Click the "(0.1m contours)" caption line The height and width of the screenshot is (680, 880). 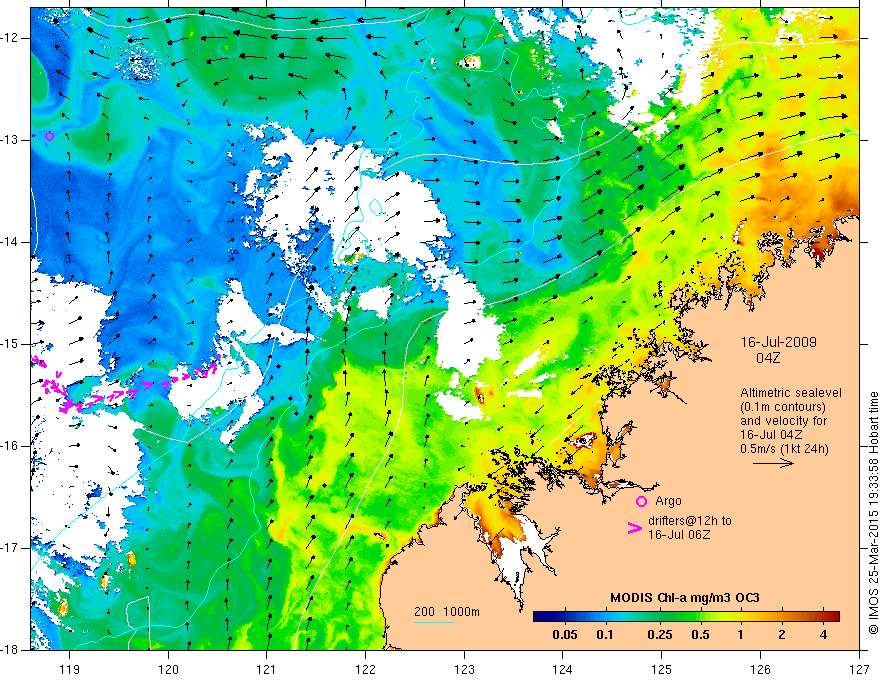coord(783,407)
